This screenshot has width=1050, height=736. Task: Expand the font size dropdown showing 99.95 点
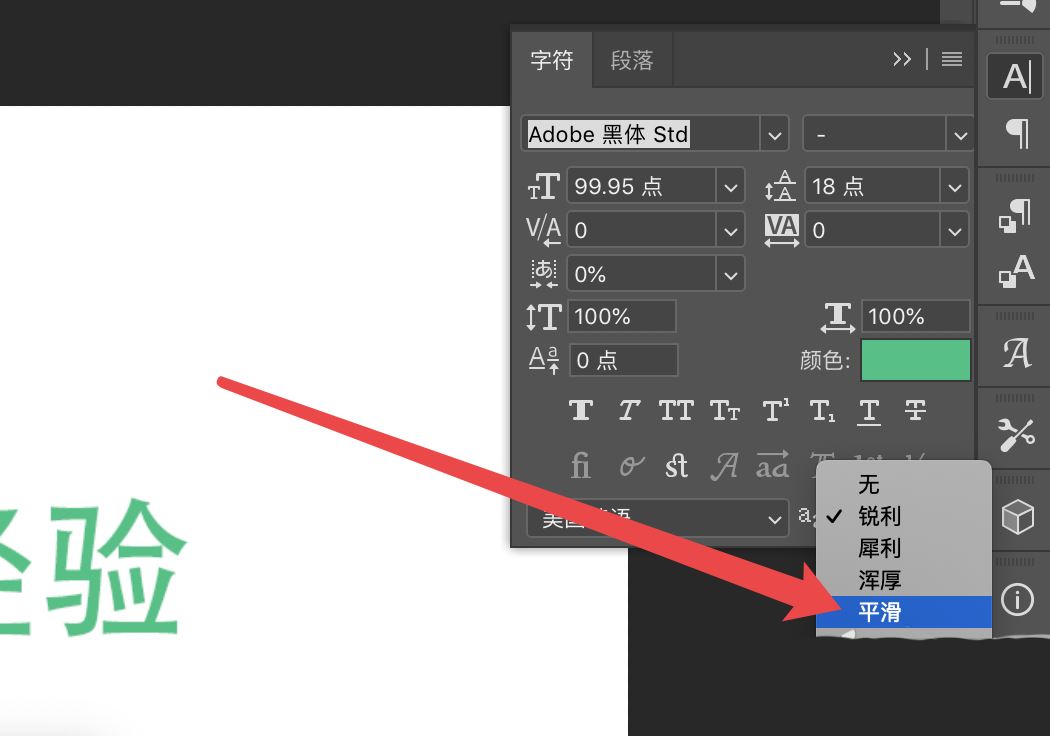click(731, 185)
